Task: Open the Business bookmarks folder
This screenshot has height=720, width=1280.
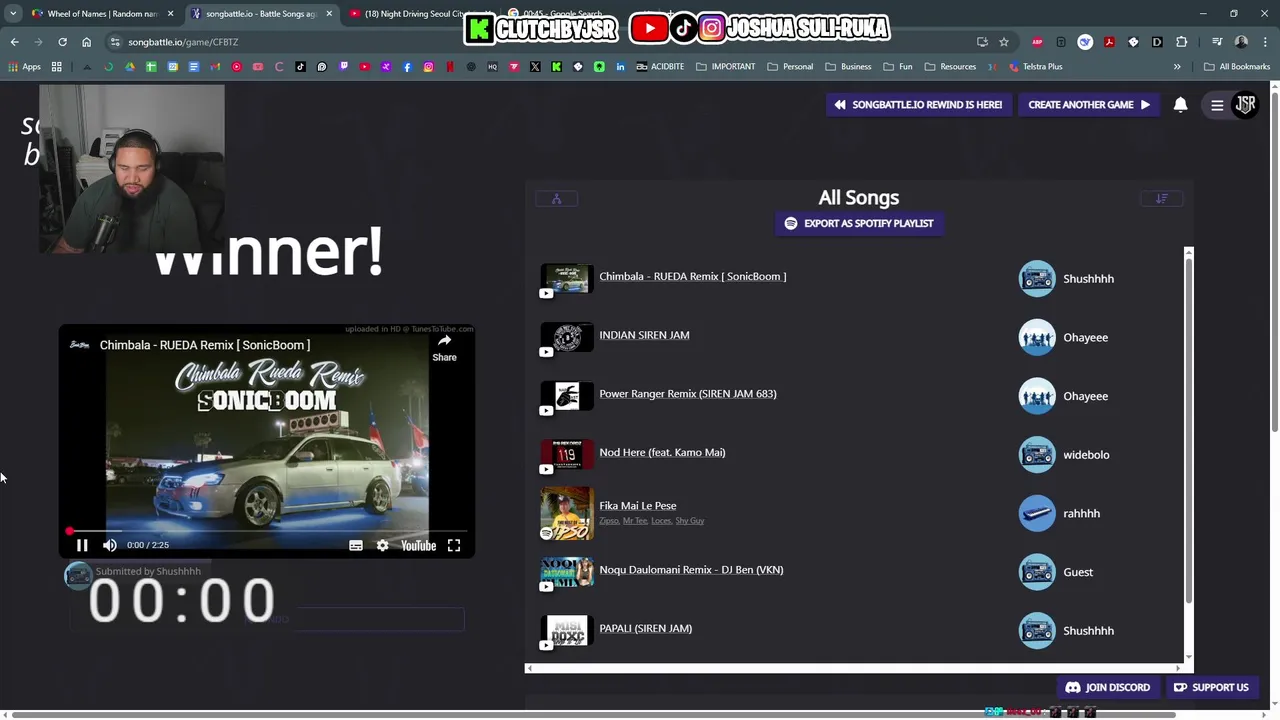Action: pos(848,66)
